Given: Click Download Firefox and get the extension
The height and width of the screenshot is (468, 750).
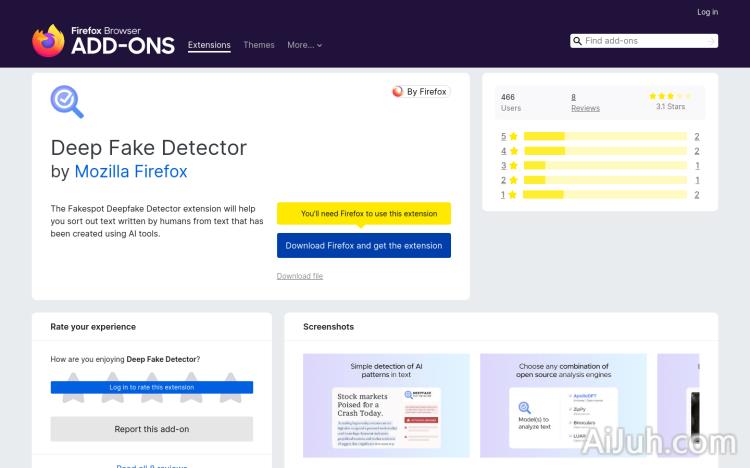Looking at the screenshot, I should click(364, 245).
